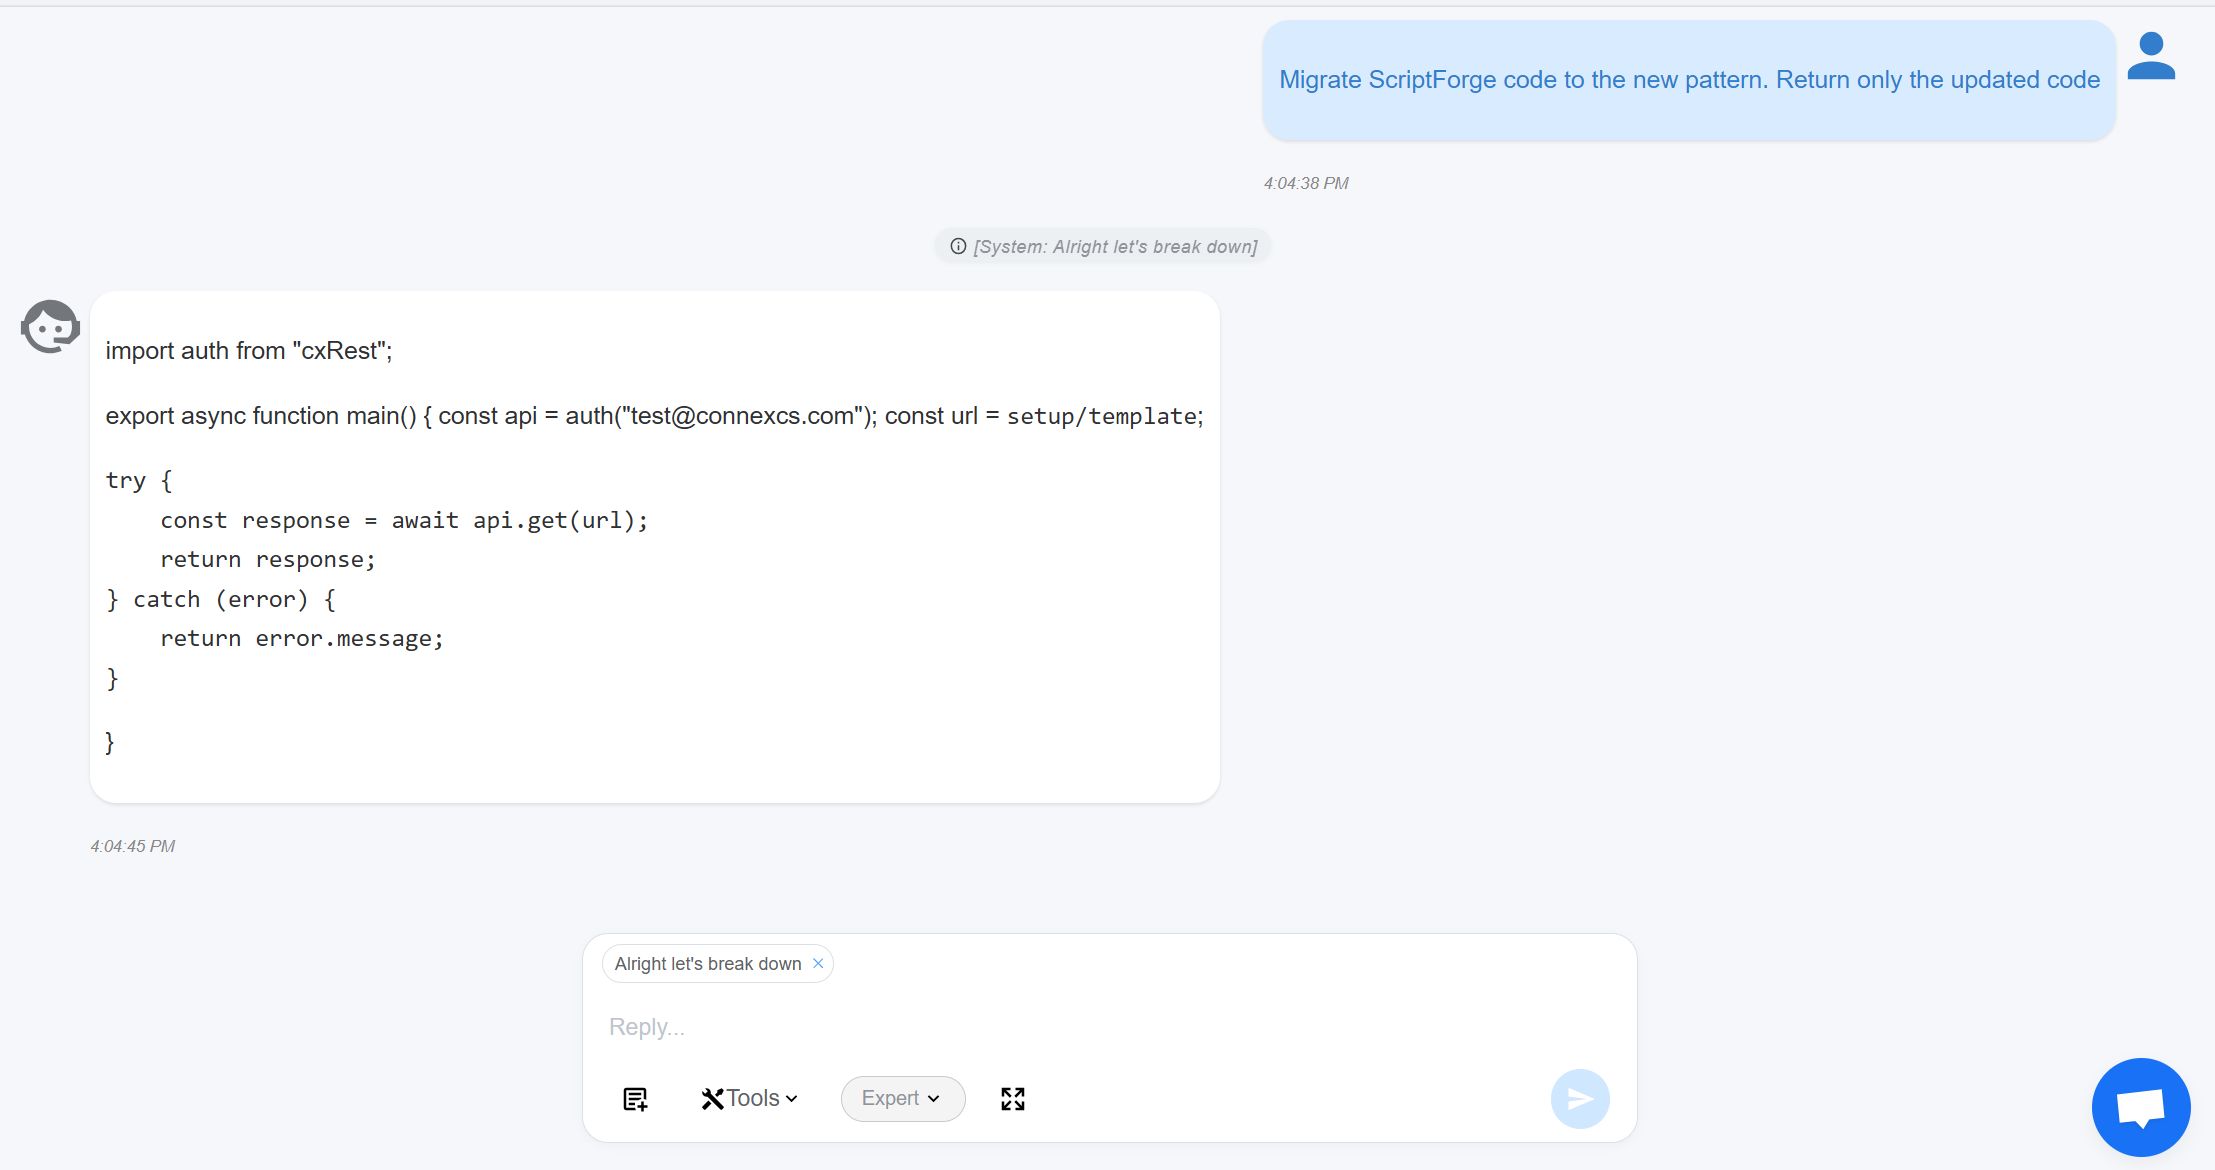Click the 4:04:45 PM timestamp
This screenshot has height=1170, width=2215.
(x=133, y=846)
